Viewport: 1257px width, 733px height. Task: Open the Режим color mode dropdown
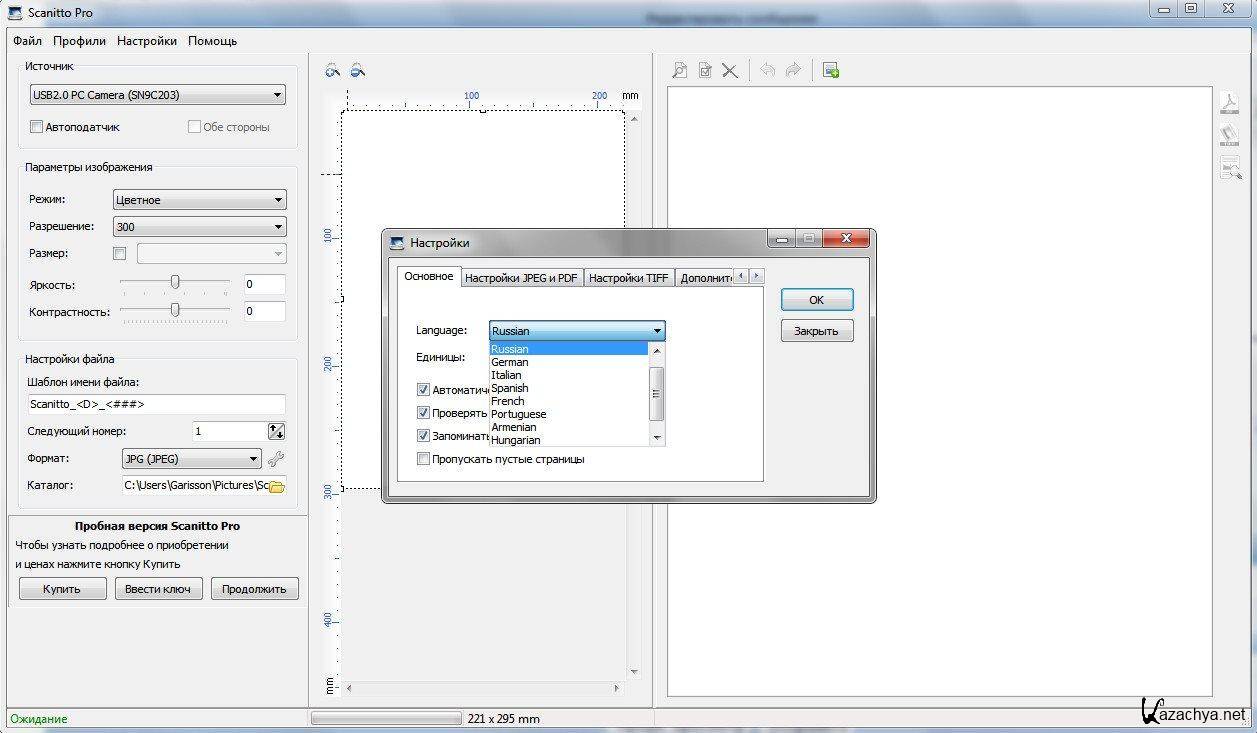point(199,200)
